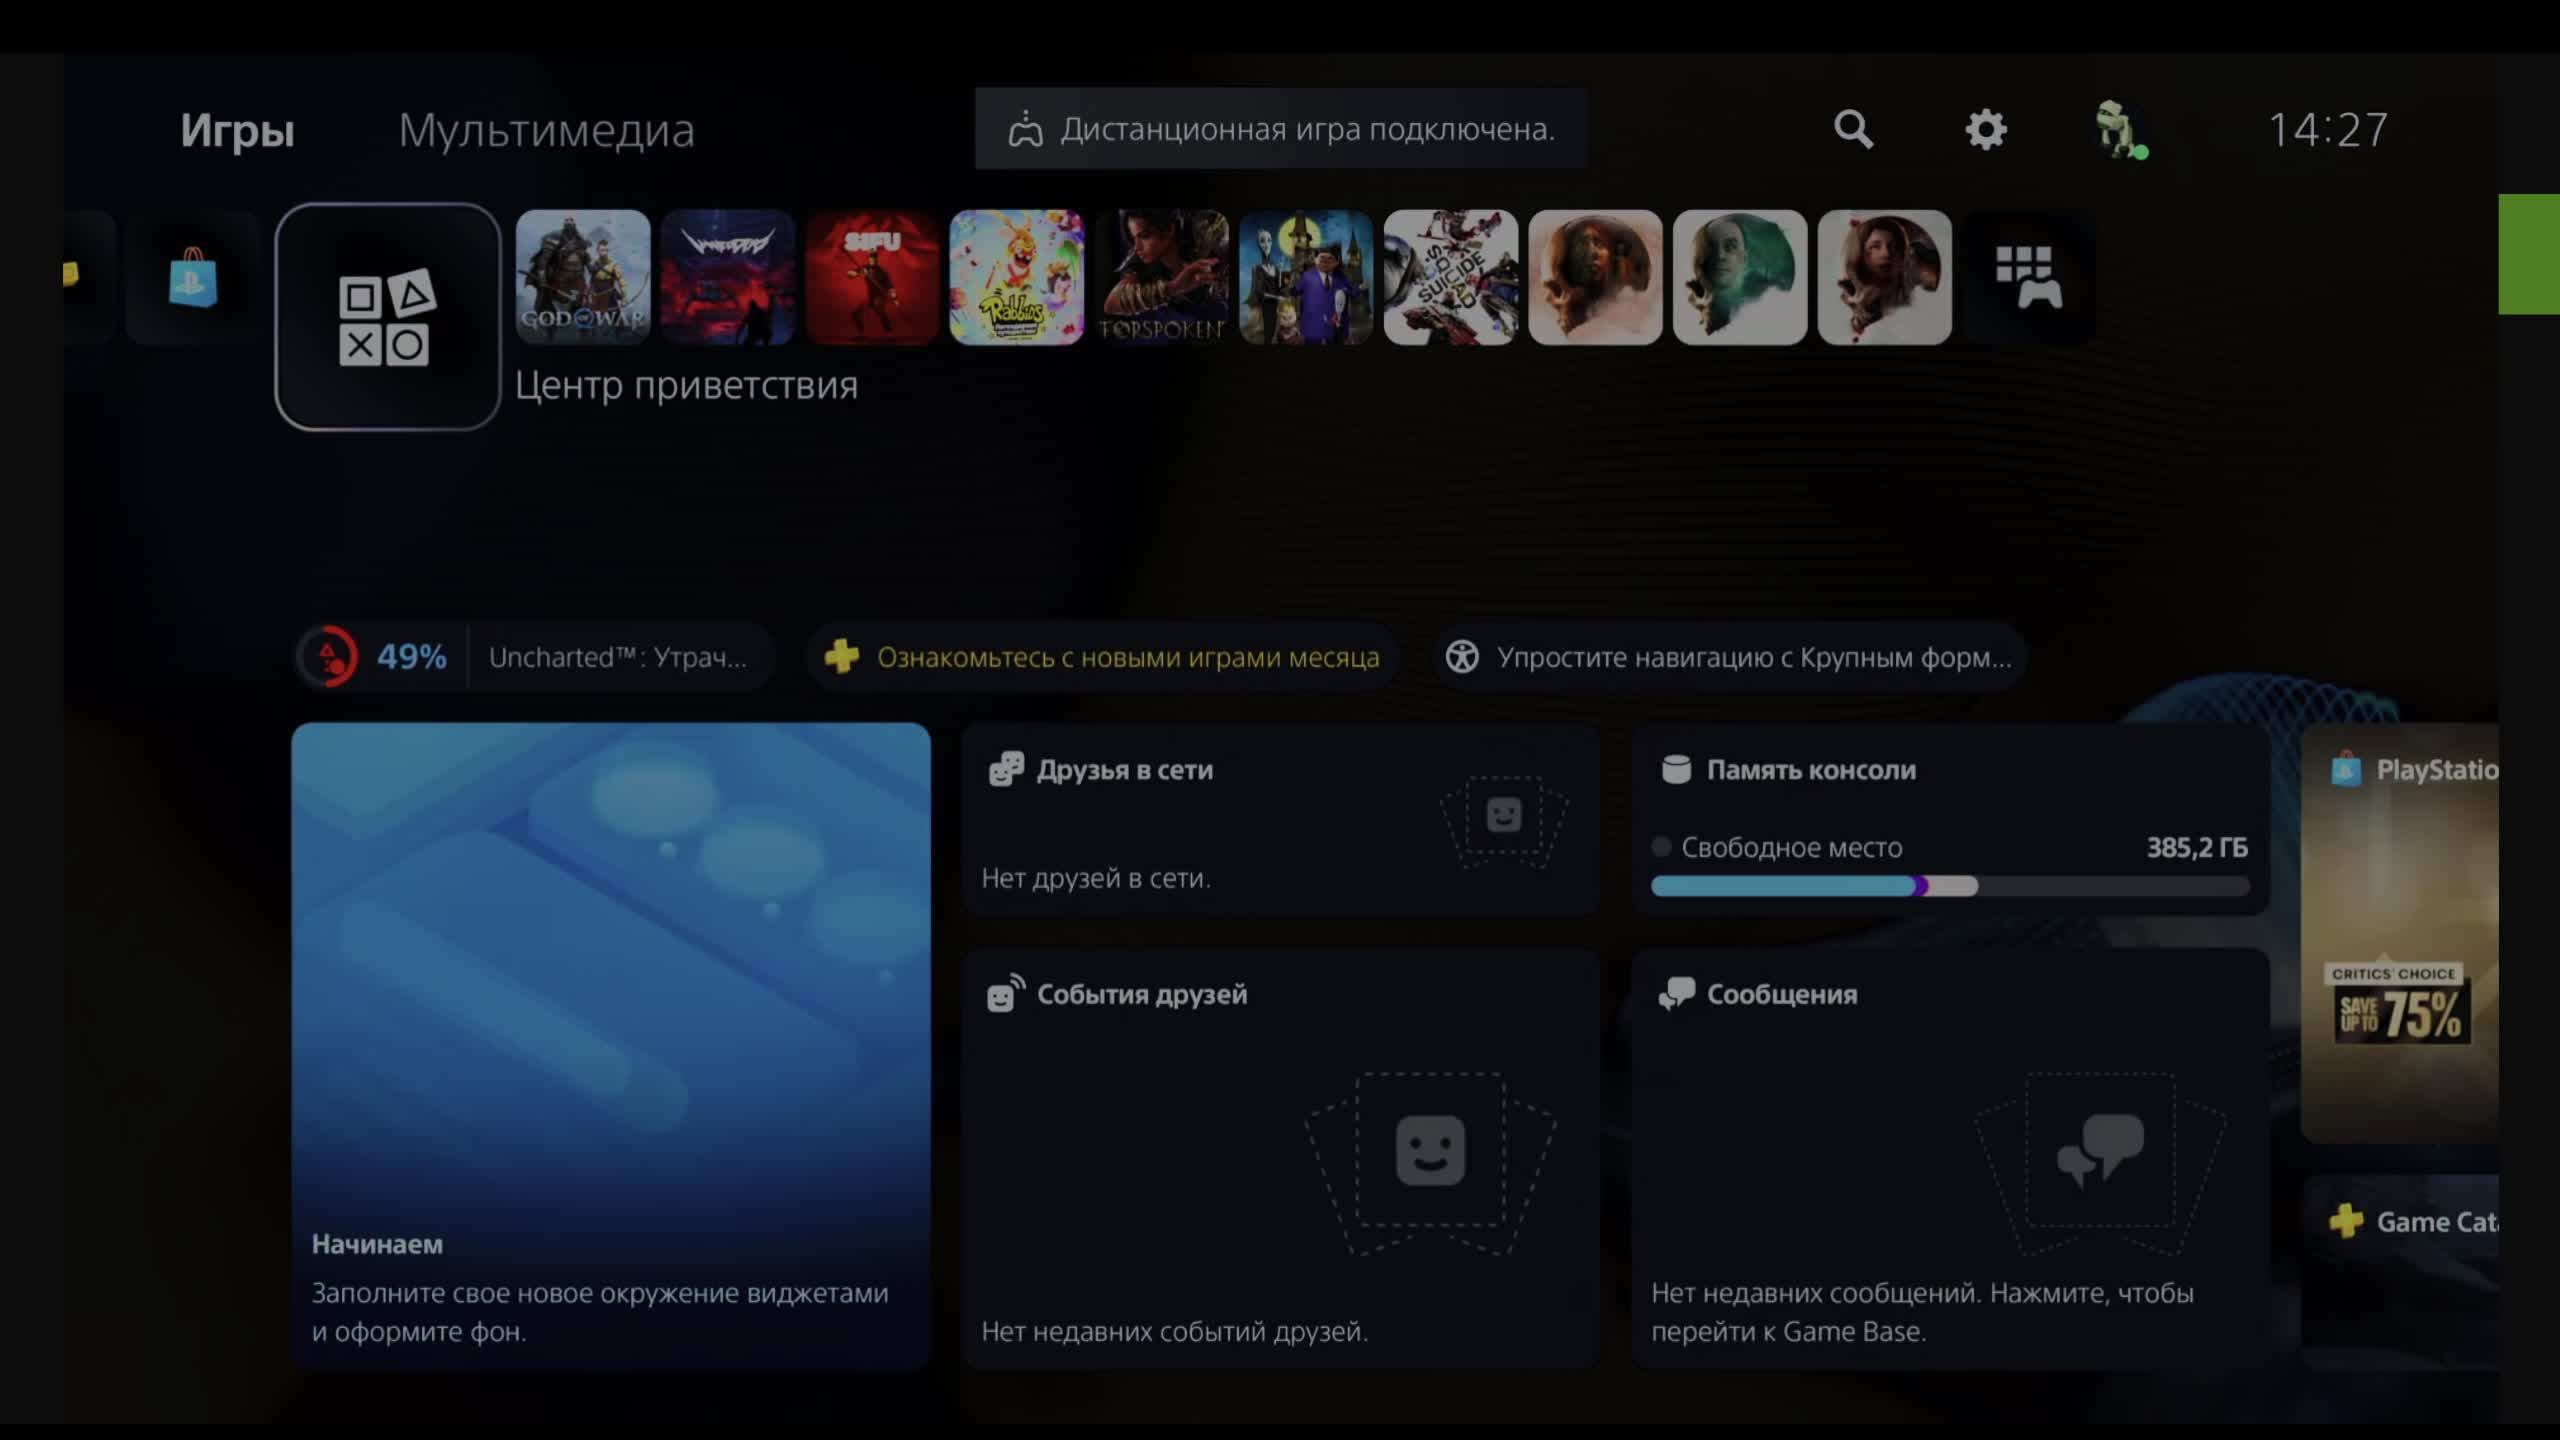Open the Suicide Squad game tile
The height and width of the screenshot is (1440, 2560).
click(x=1450, y=278)
